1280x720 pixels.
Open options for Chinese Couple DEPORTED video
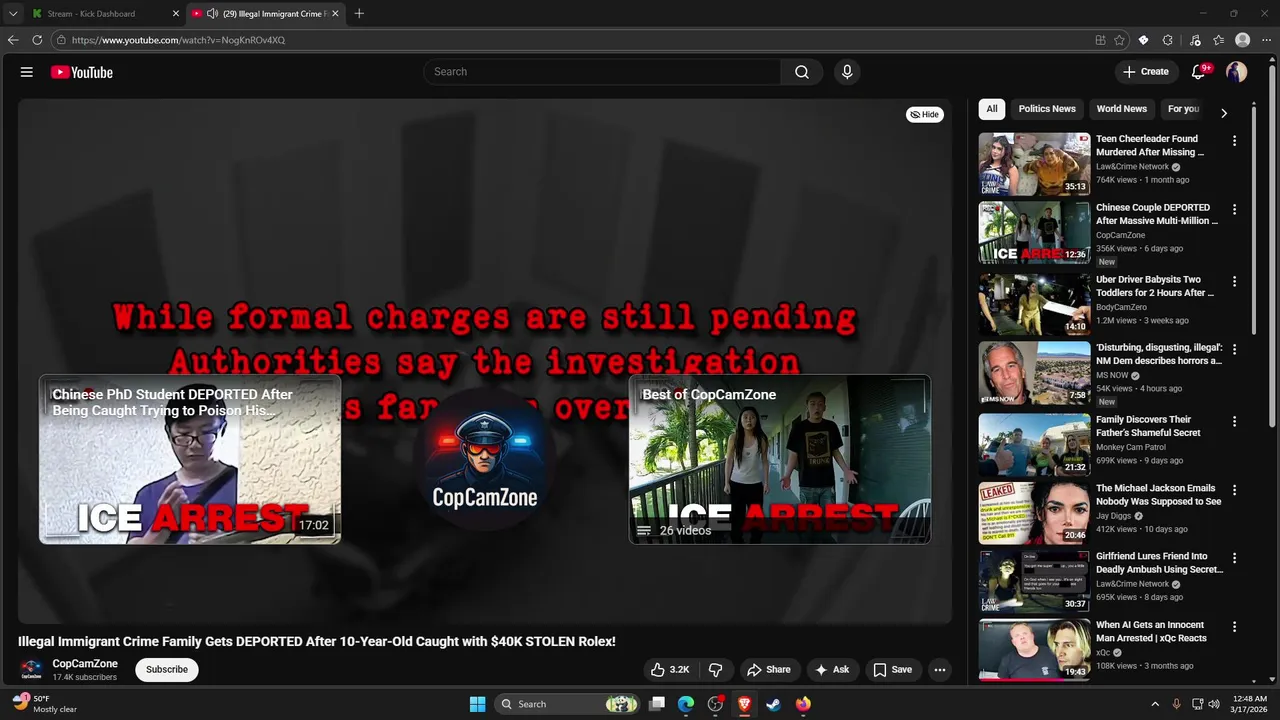[1234, 210]
